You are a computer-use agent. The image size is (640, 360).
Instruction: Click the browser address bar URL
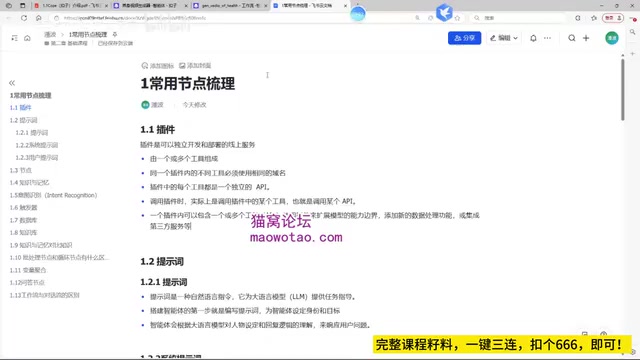click(x=135, y=18)
